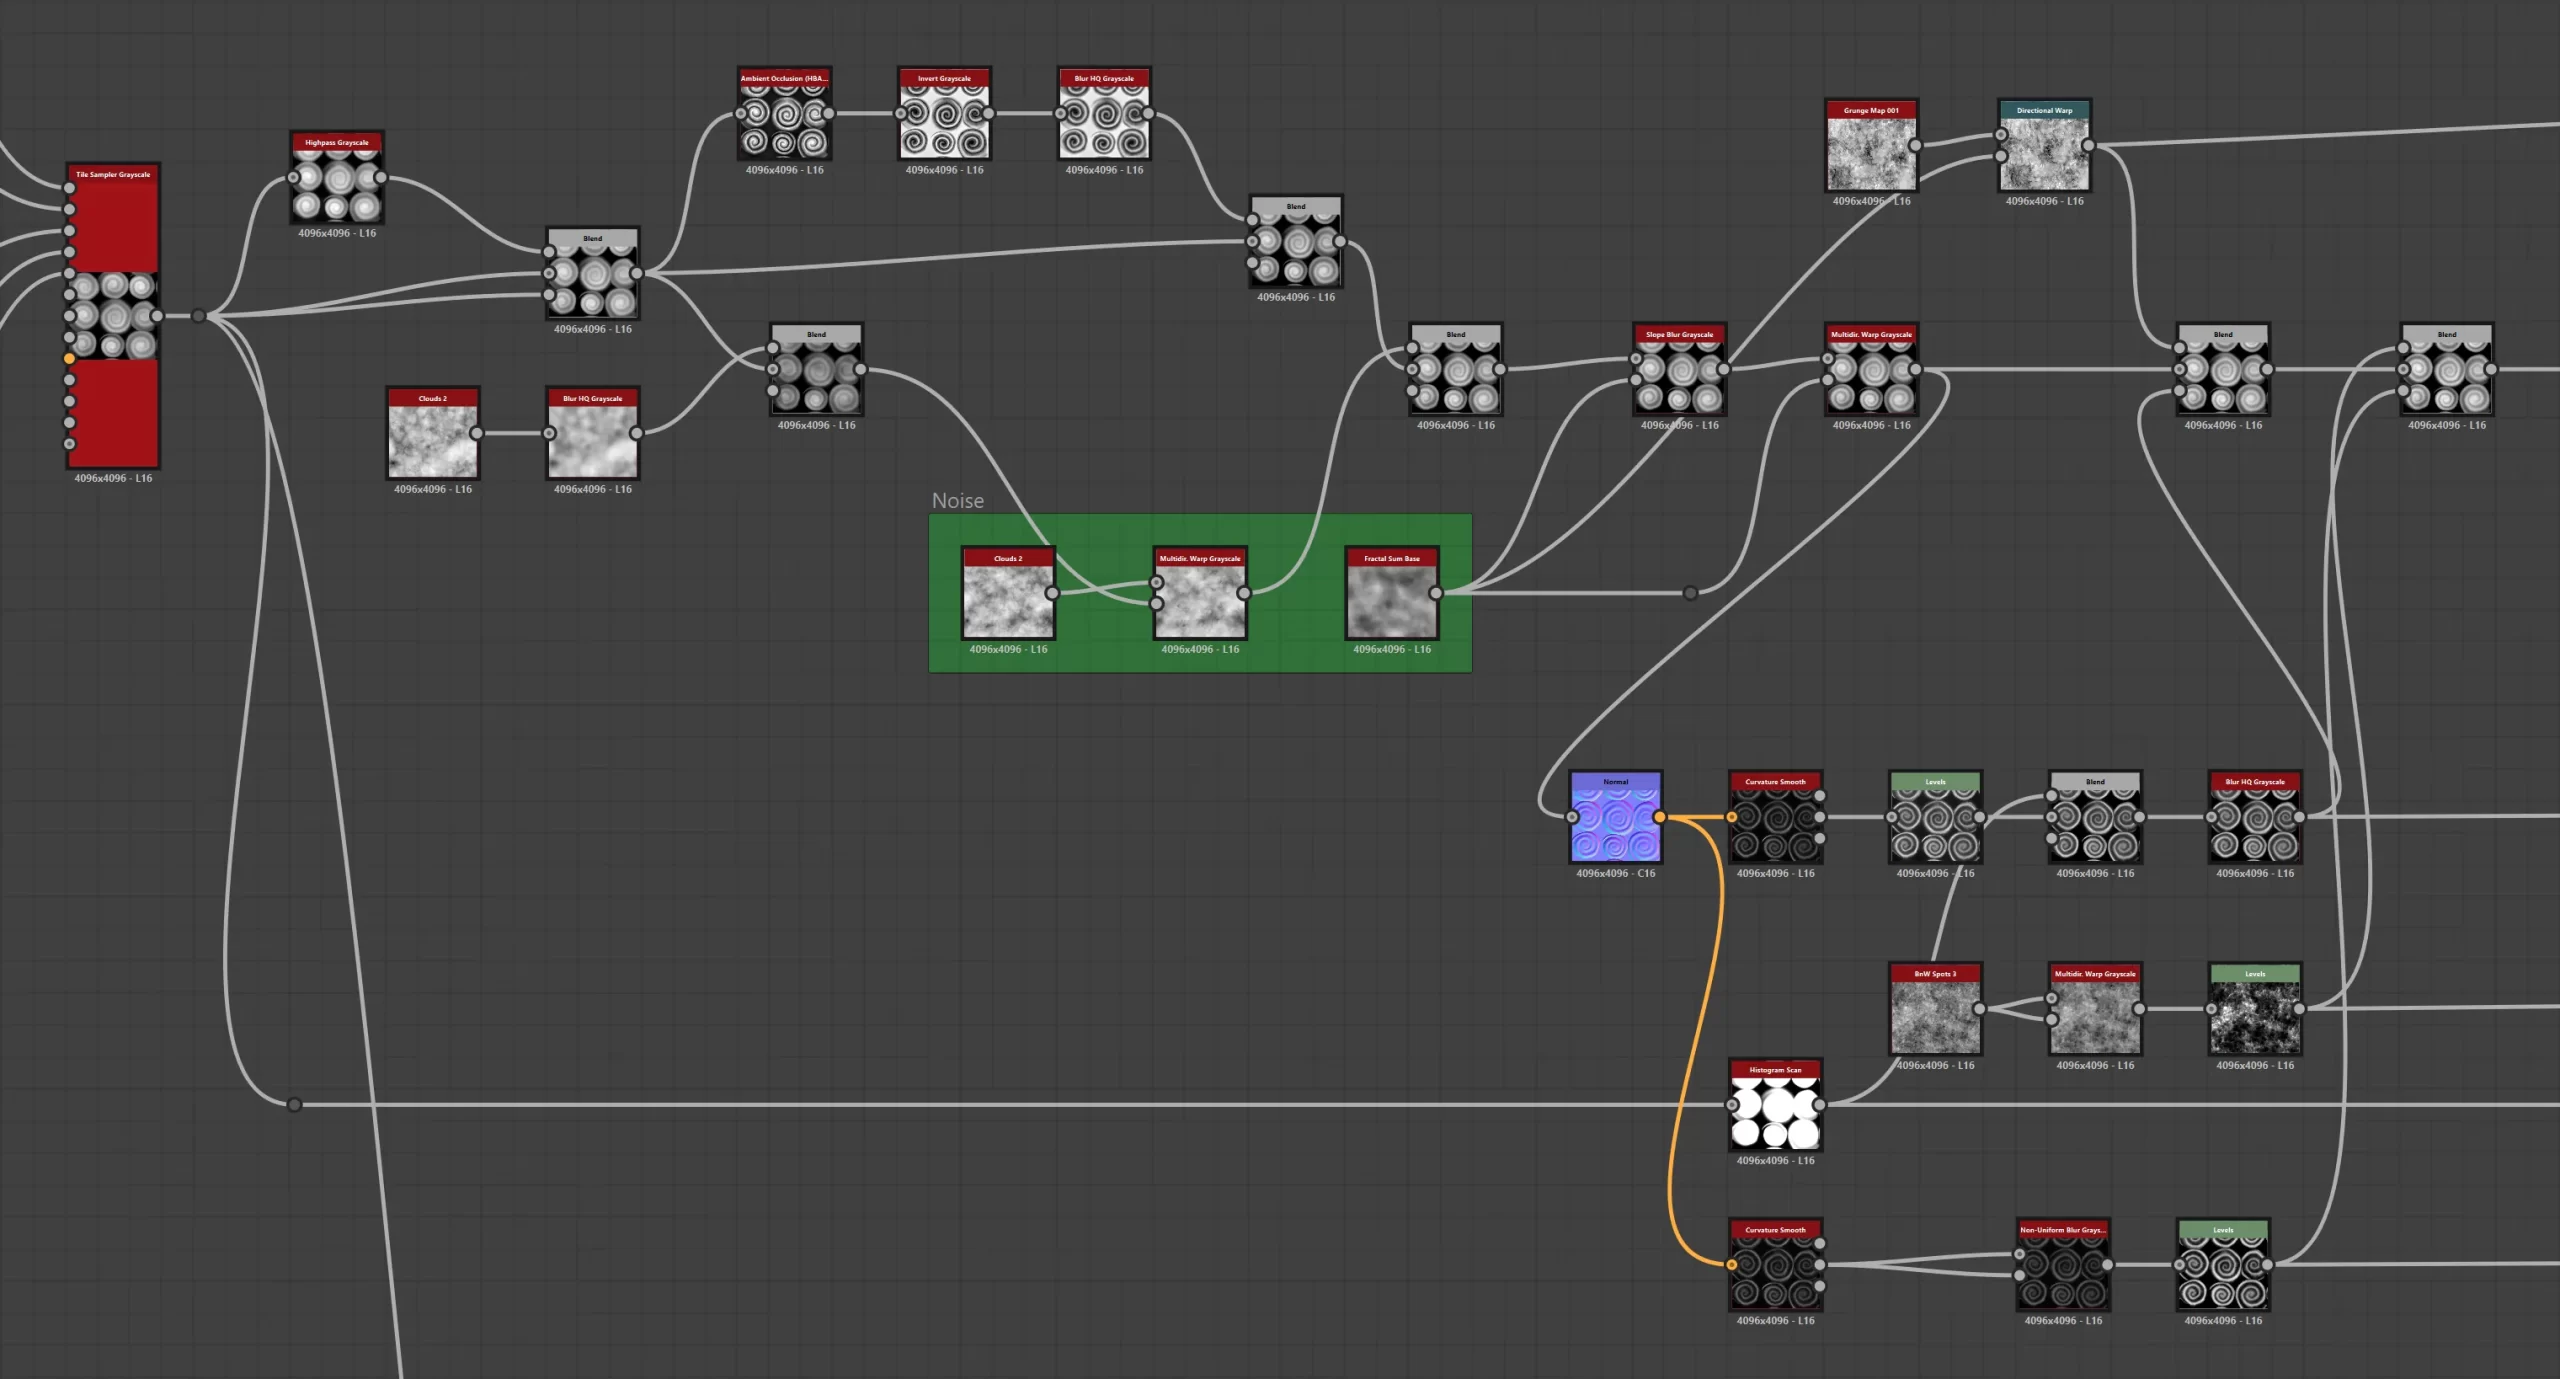Select the Clouds 2 node inside Noise frame

[1008, 594]
